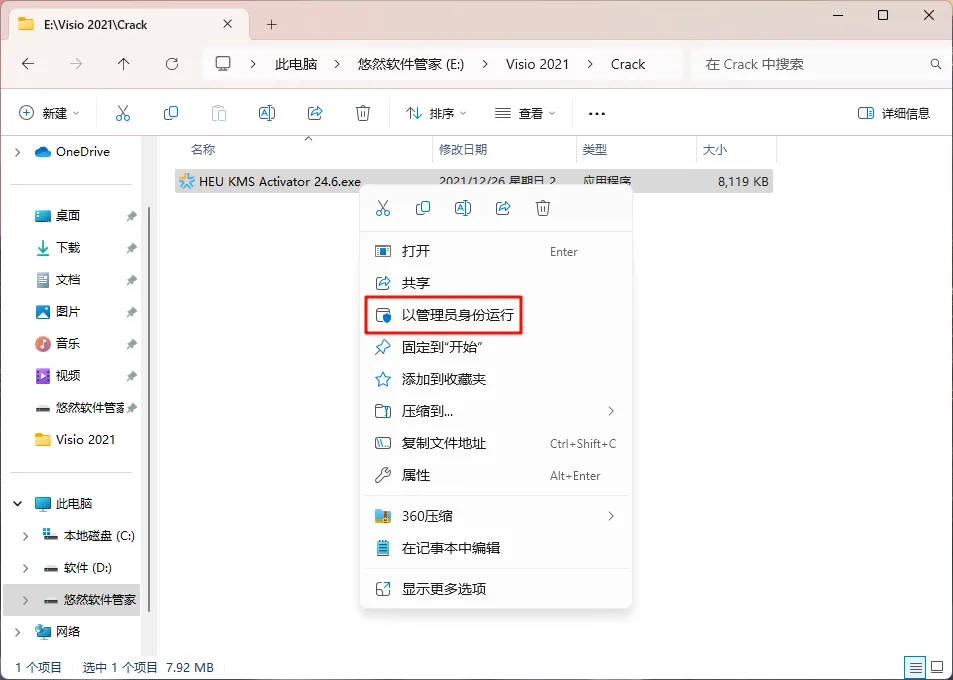Image resolution: width=953 pixels, height=680 pixels.
Task: Click the Share icon in the toolbar
Action: click(x=315, y=113)
